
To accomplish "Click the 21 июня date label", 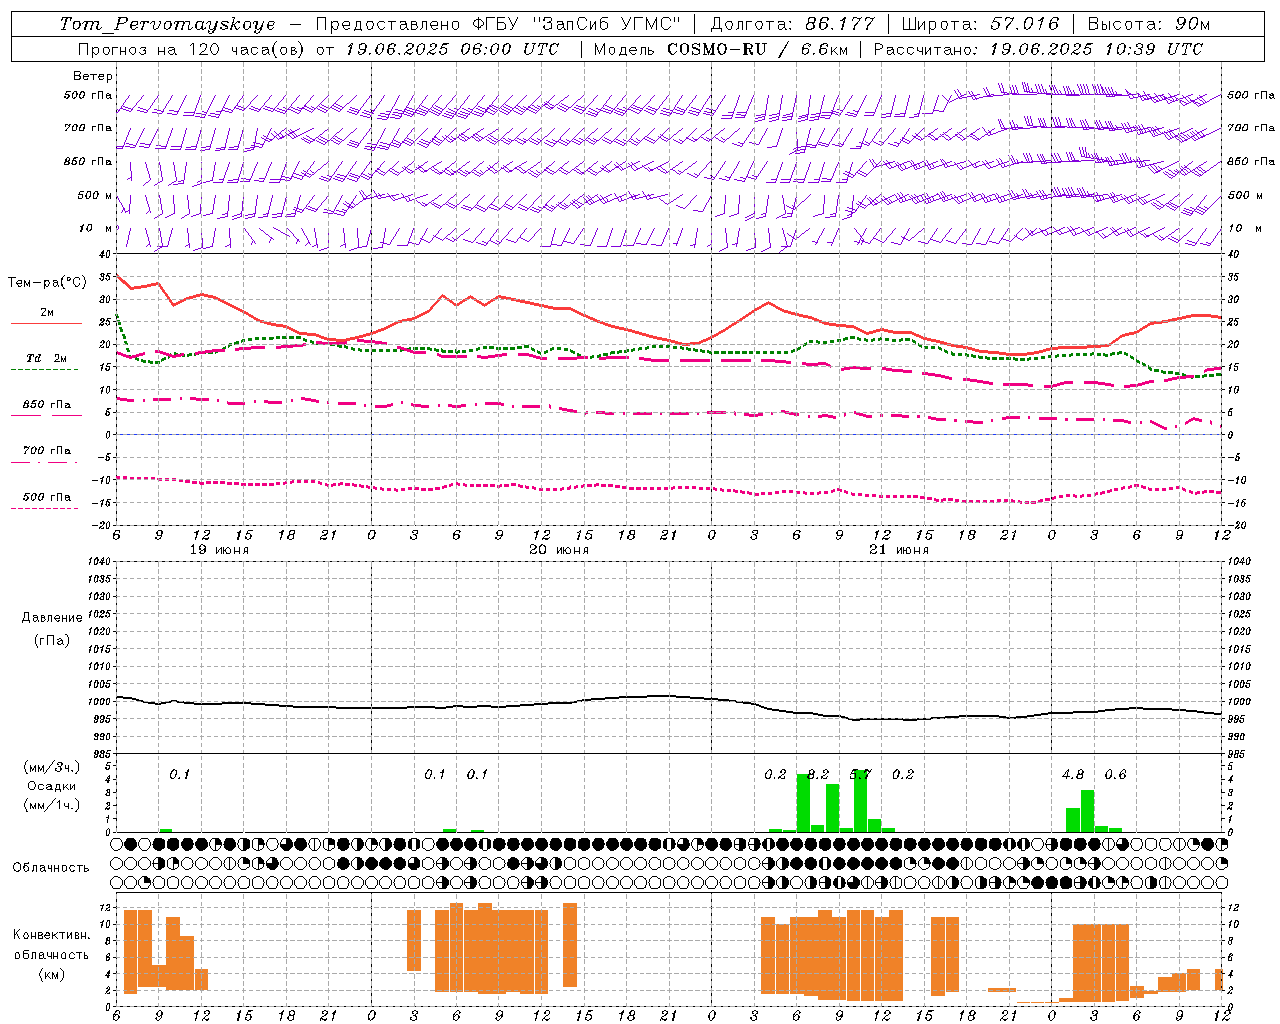I will (x=899, y=550).
